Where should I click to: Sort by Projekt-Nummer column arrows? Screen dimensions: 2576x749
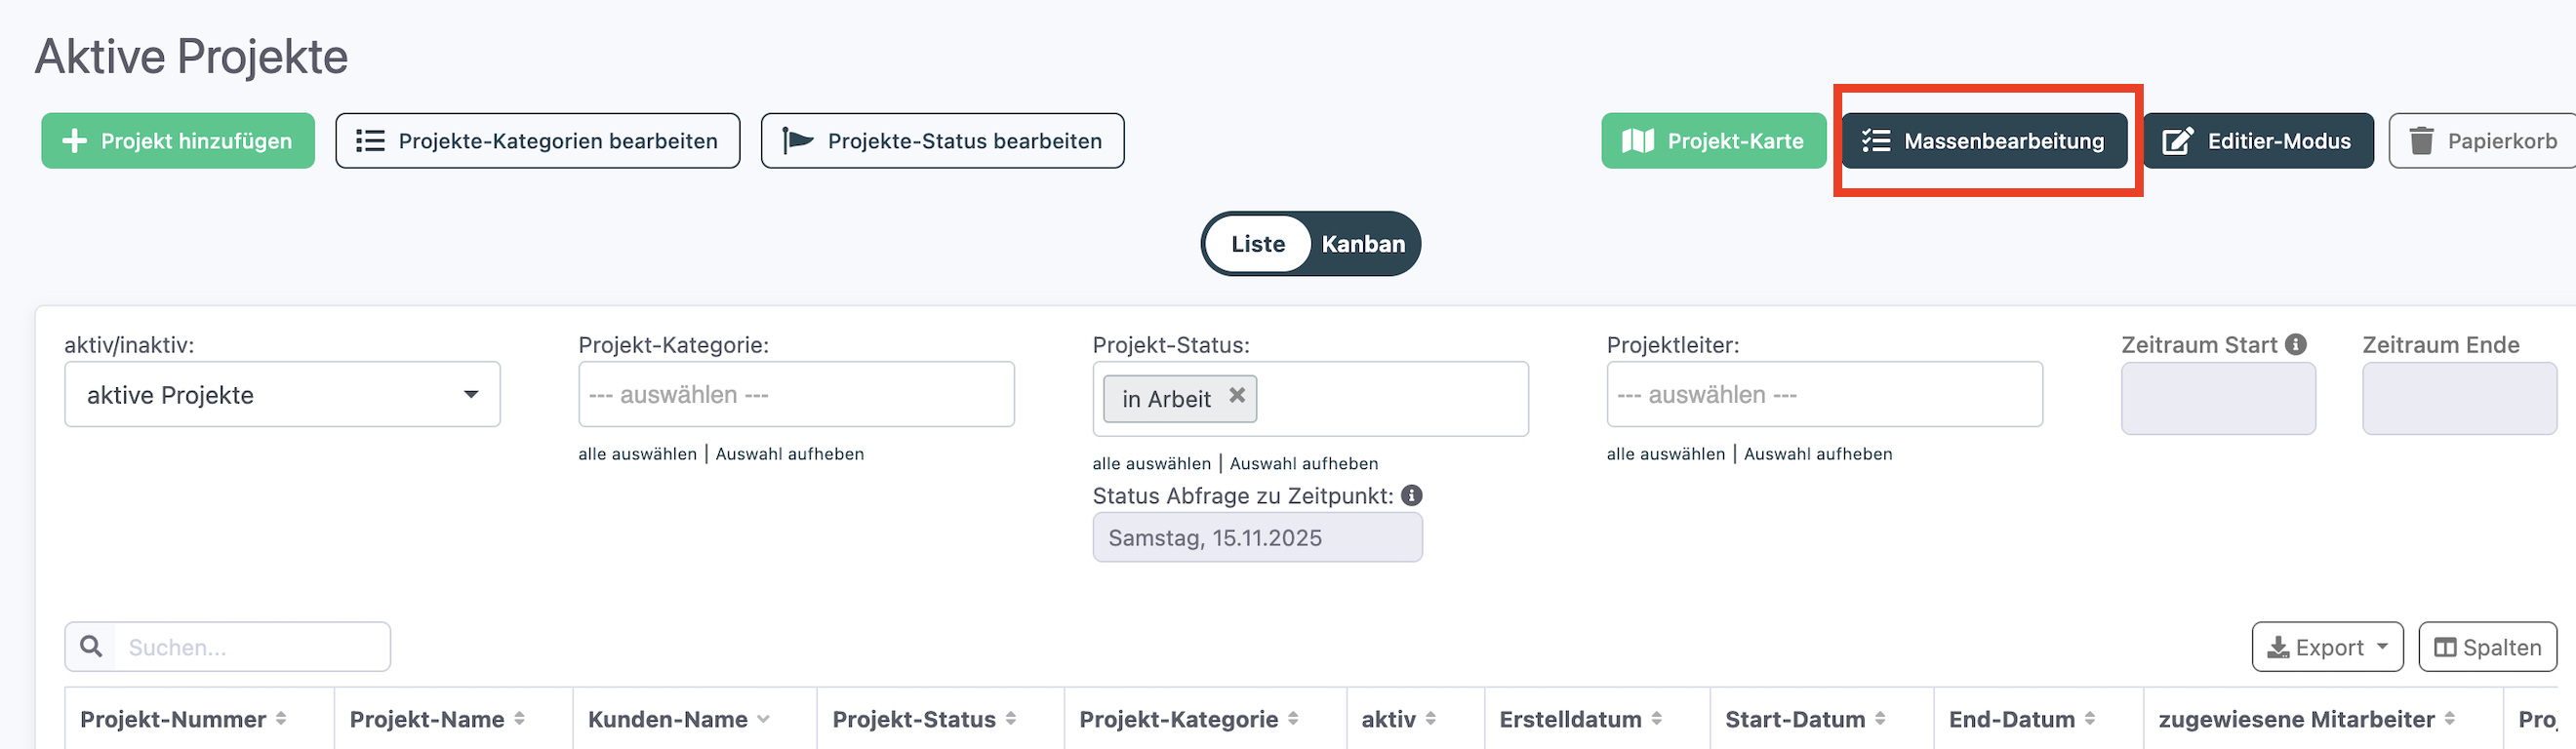(x=281, y=719)
